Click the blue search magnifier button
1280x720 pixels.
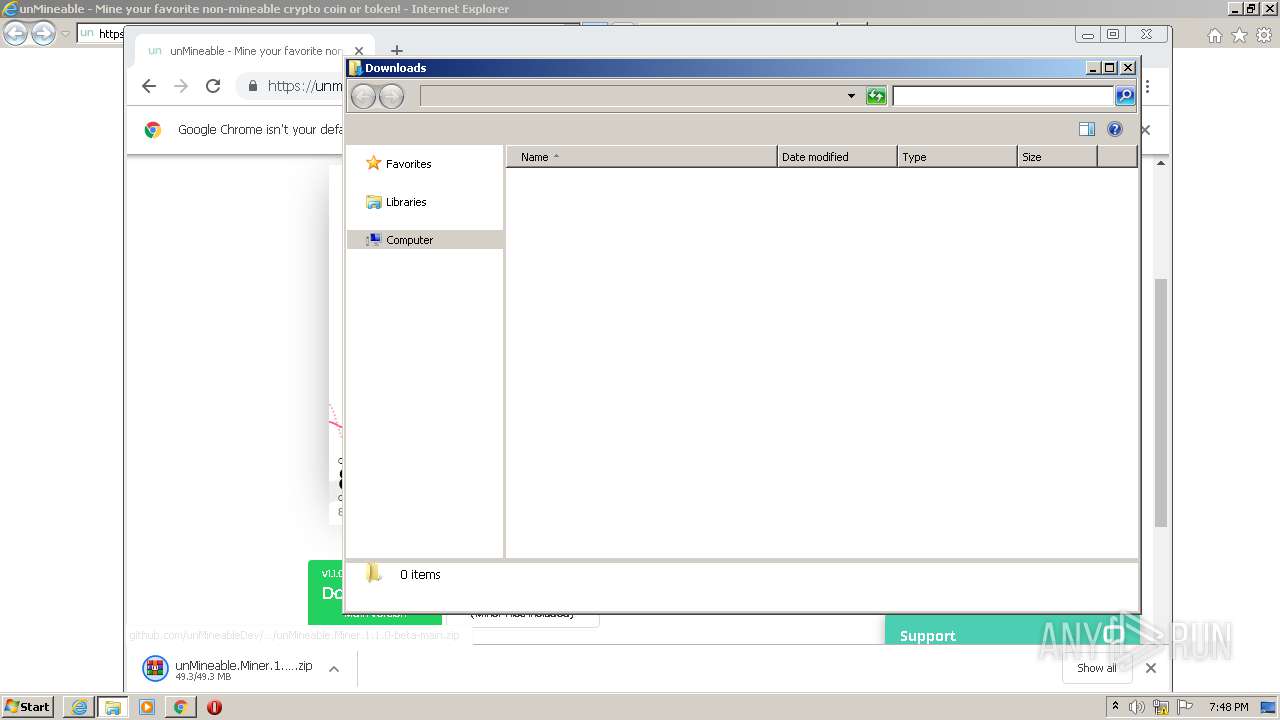[x=1125, y=96]
